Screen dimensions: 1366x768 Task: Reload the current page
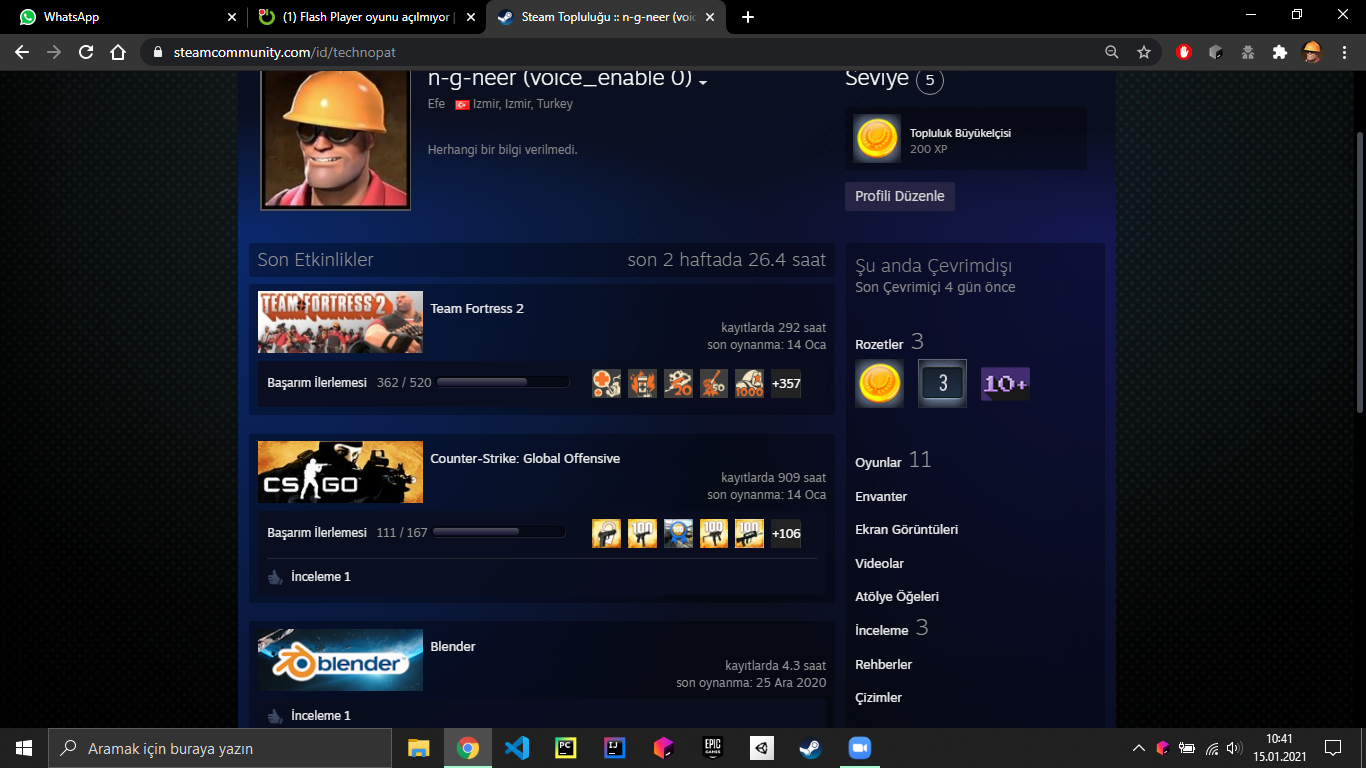click(x=86, y=52)
